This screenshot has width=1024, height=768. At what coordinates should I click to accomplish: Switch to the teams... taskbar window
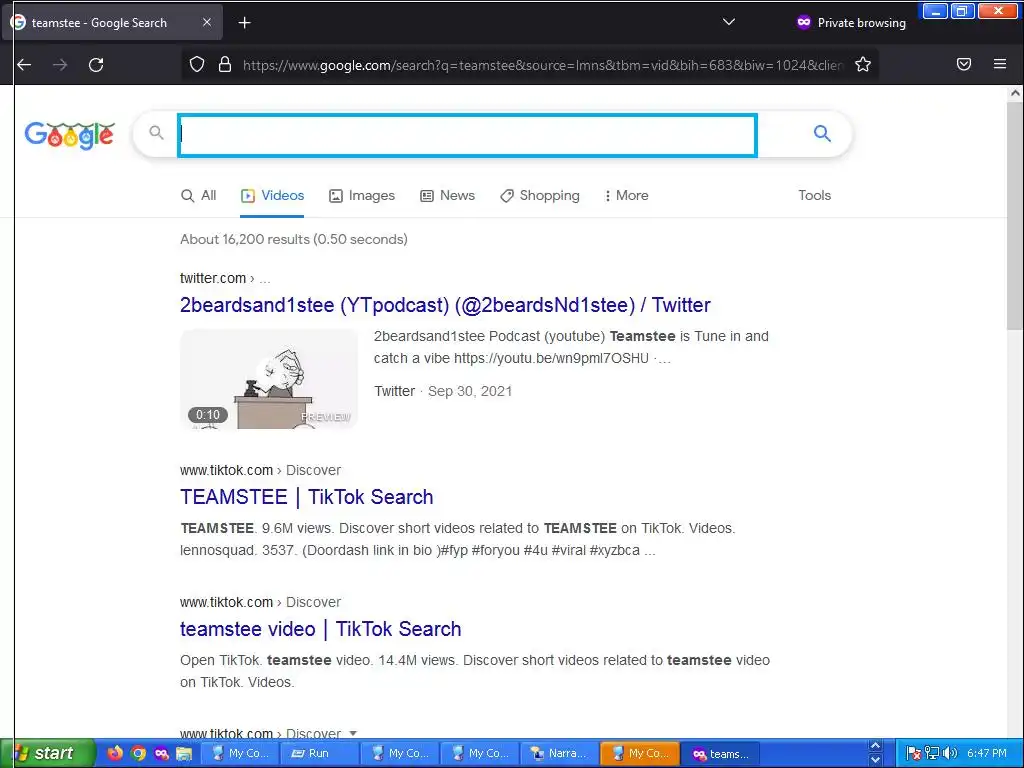[x=720, y=753]
